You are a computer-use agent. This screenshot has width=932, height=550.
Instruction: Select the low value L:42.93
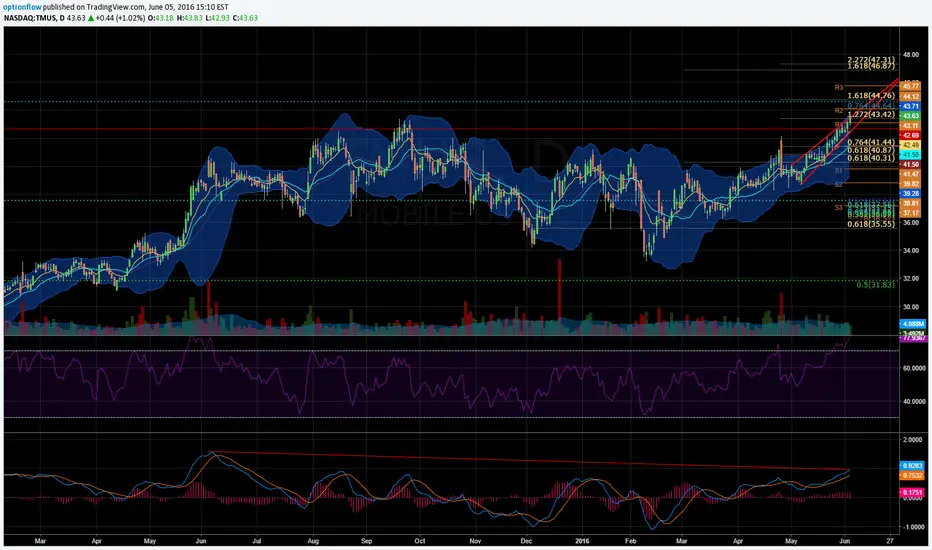(218, 18)
